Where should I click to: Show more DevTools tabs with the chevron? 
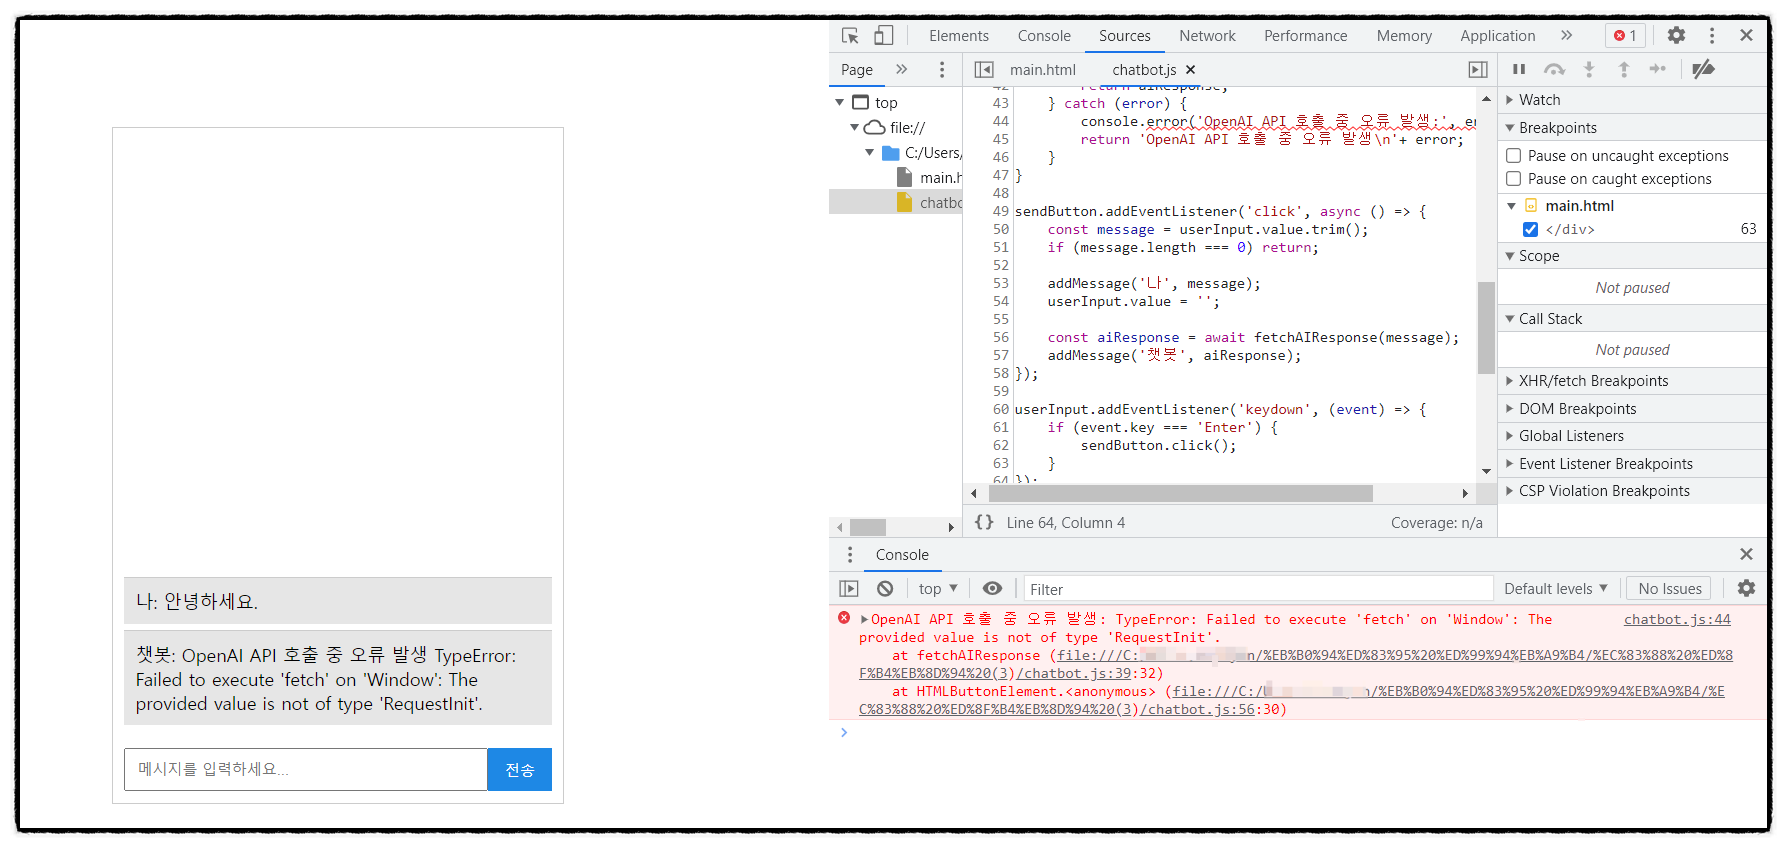pyautogui.click(x=1566, y=36)
